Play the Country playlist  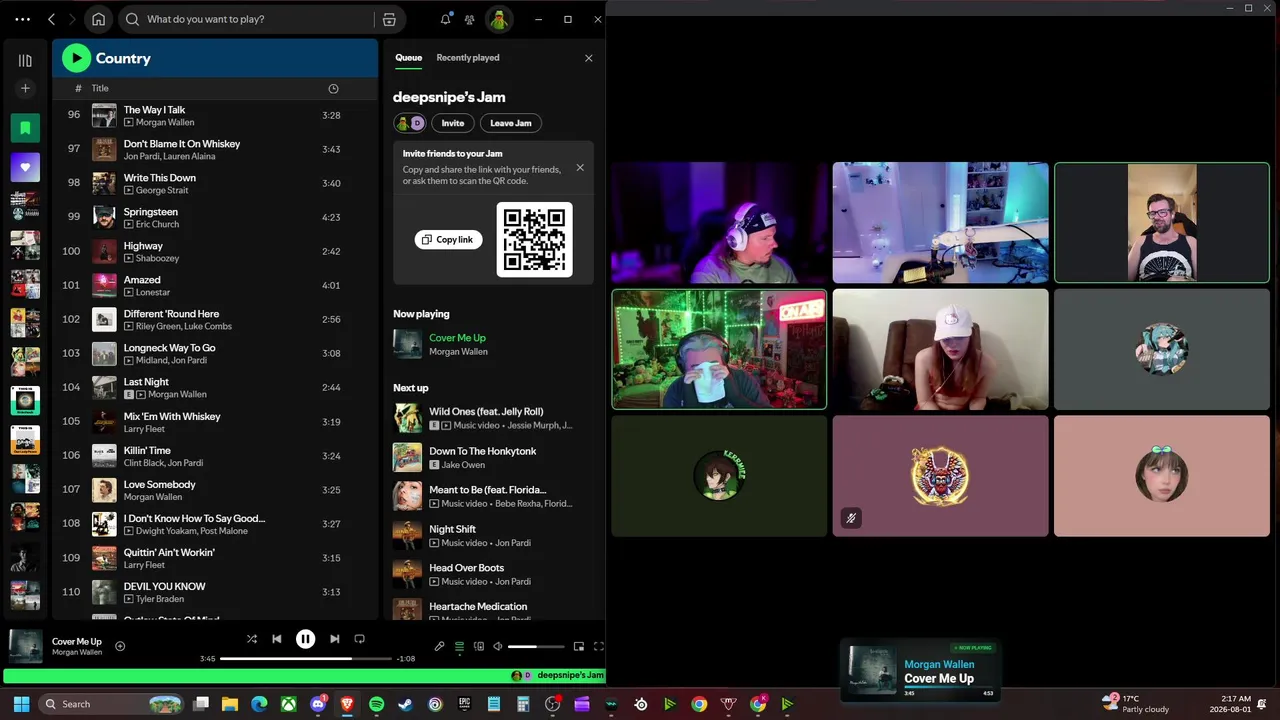[76, 58]
